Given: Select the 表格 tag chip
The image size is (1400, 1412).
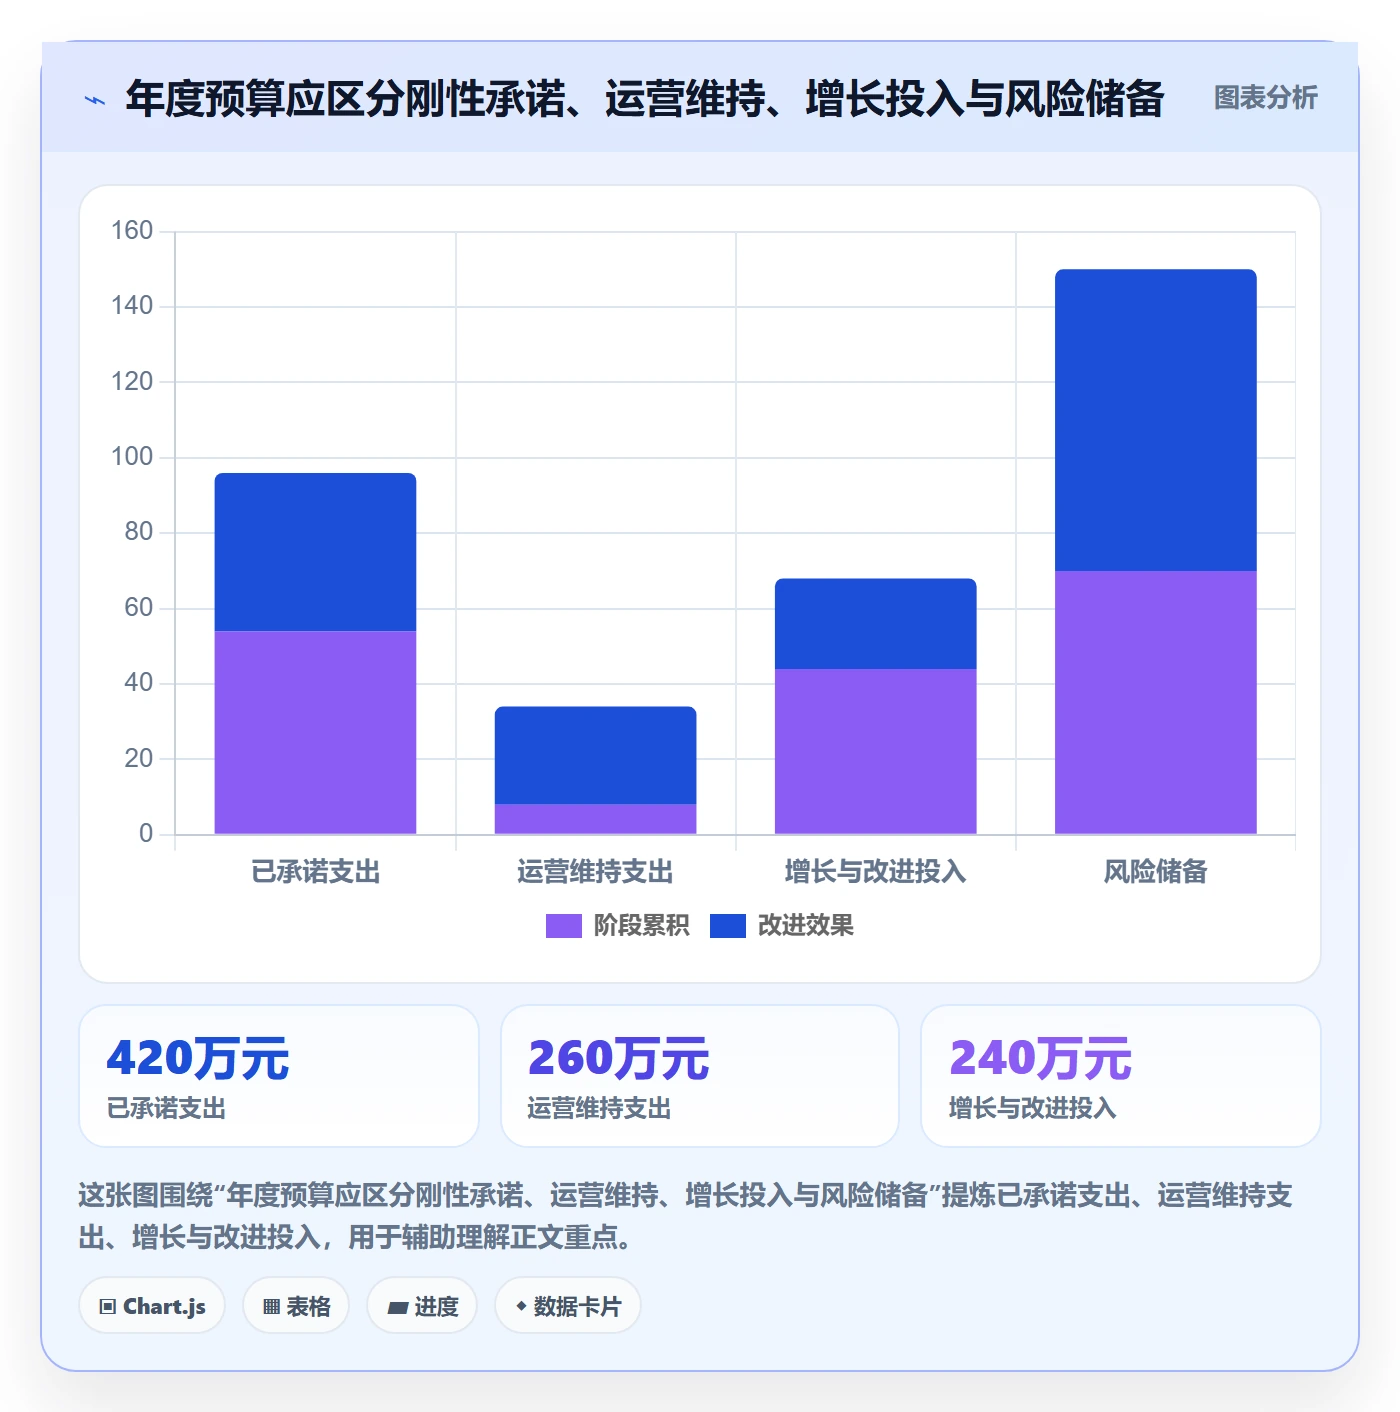Looking at the screenshot, I should (296, 1306).
